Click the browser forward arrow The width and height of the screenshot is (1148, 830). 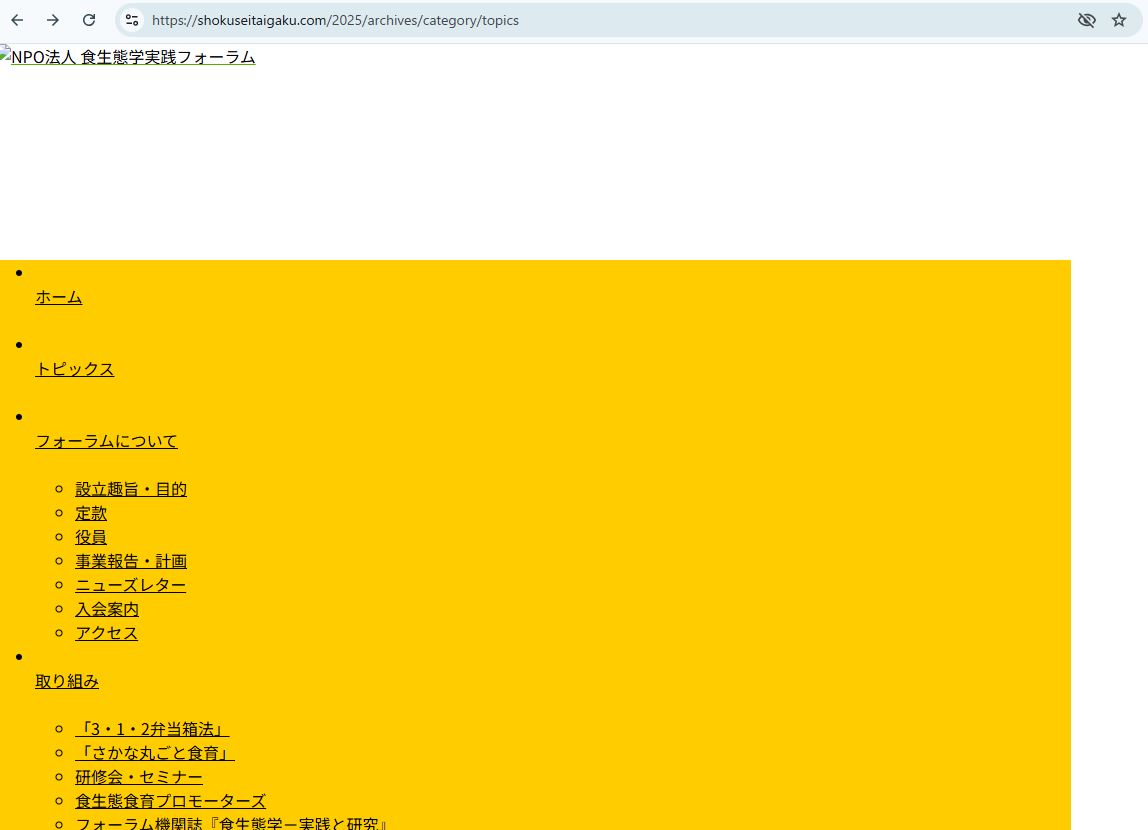click(53, 20)
